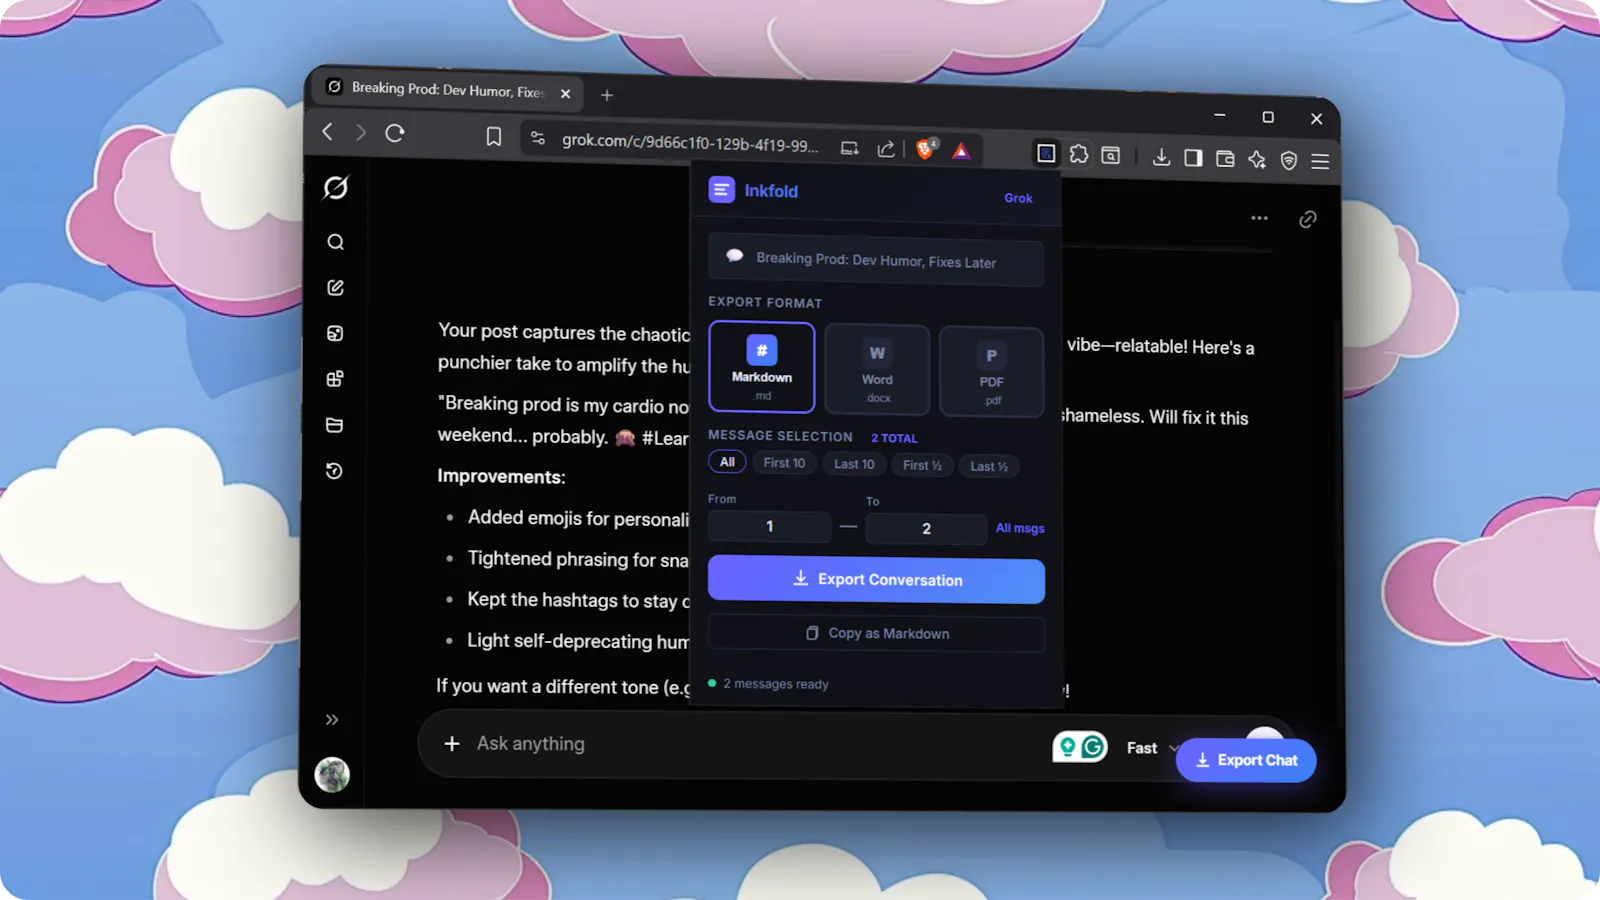Click the 2 messages ready status
1600x900 pixels.
tap(769, 684)
